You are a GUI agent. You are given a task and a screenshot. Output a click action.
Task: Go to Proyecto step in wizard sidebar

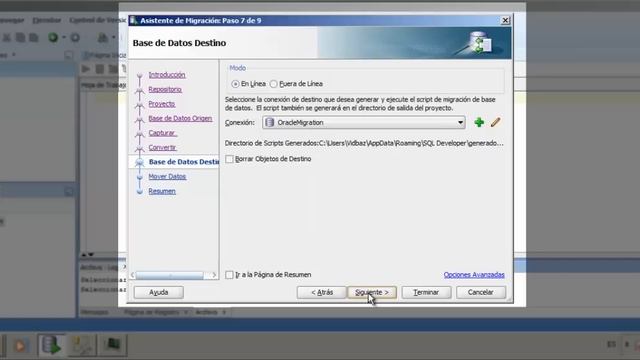pyautogui.click(x=162, y=104)
